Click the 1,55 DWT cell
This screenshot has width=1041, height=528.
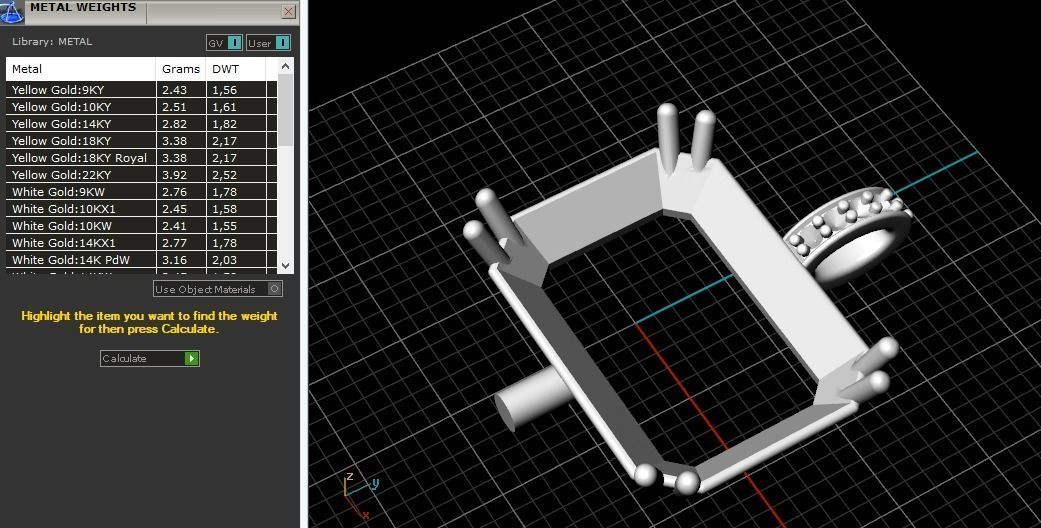click(x=236, y=226)
